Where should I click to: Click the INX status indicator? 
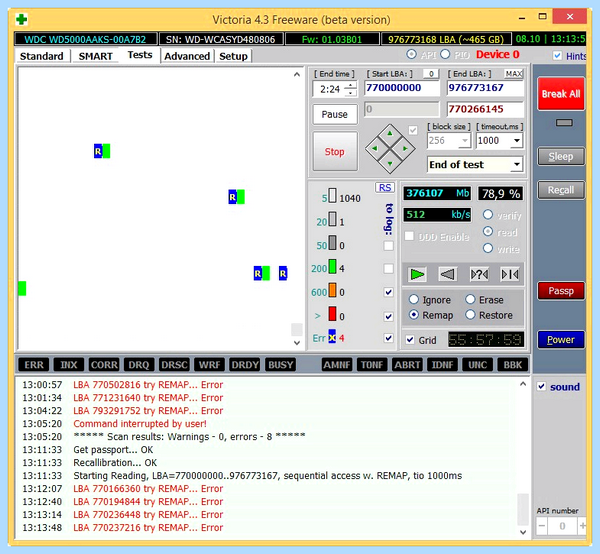[x=69, y=365]
